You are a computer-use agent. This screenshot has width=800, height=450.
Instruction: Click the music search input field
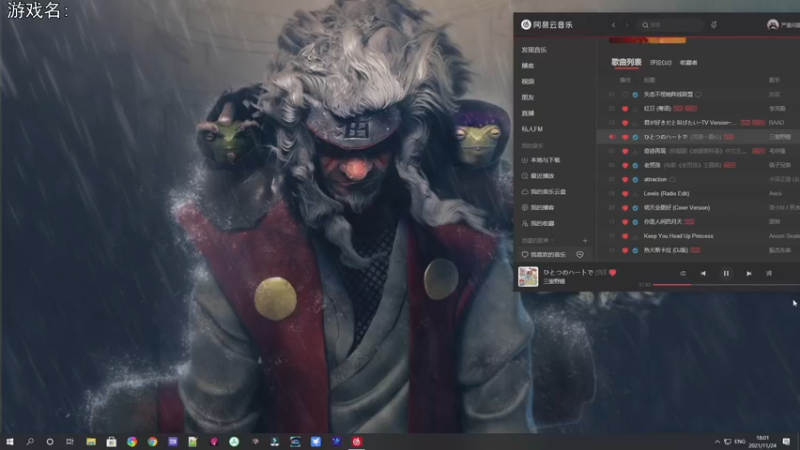670,24
